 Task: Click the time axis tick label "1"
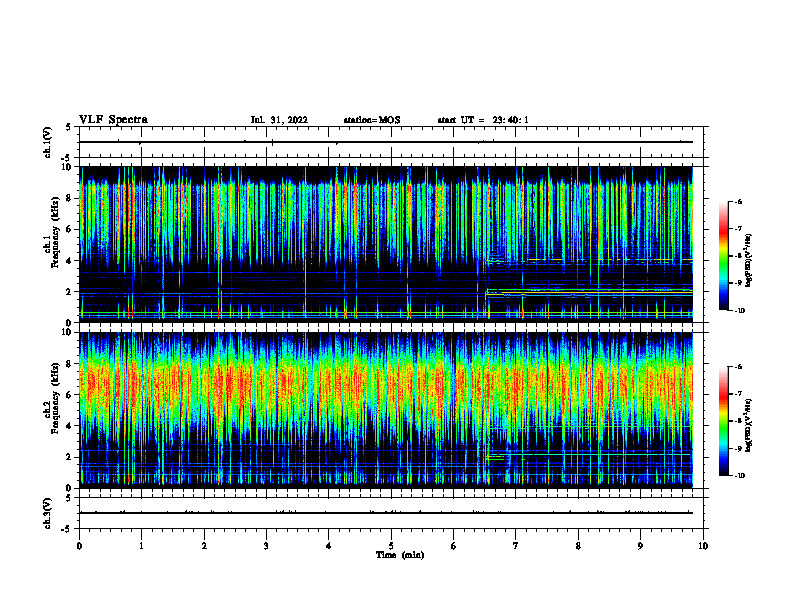click(x=141, y=546)
